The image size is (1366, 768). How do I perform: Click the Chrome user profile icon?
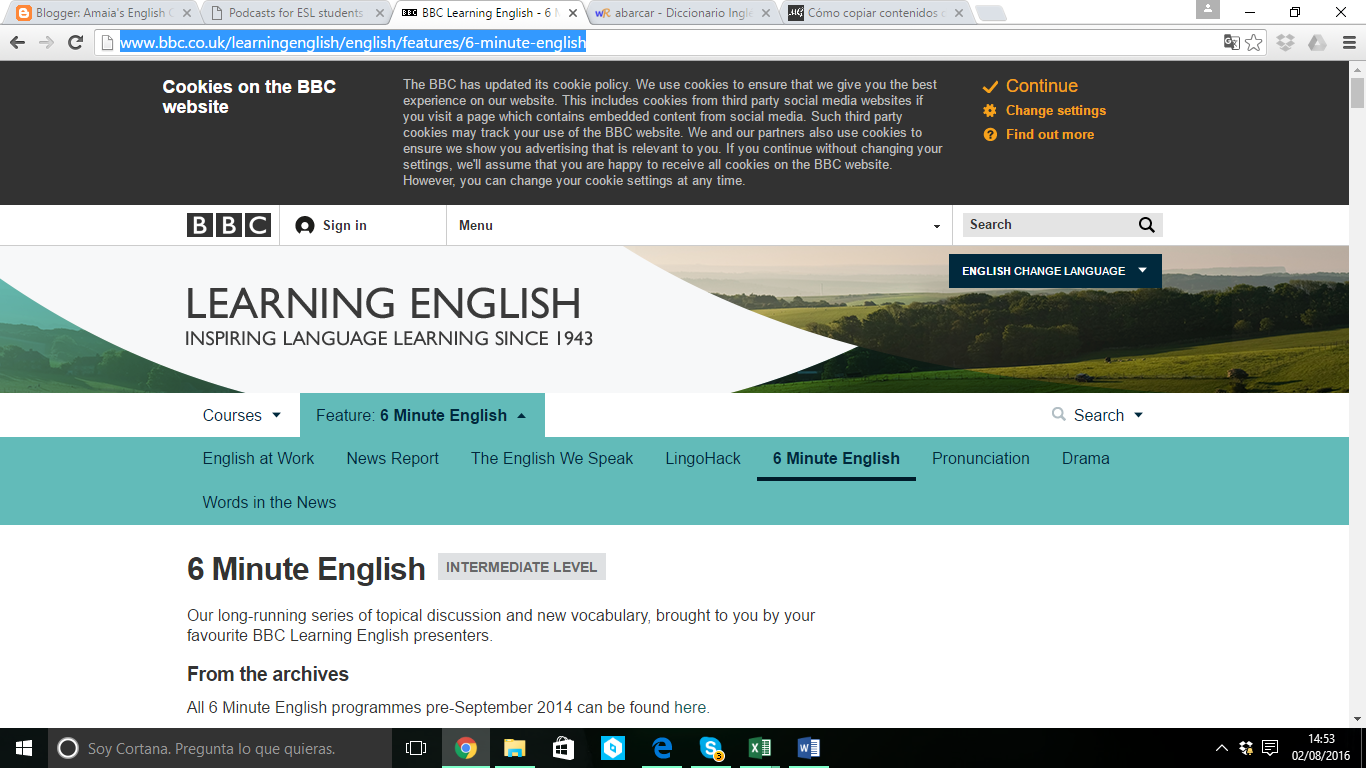coord(1208,9)
